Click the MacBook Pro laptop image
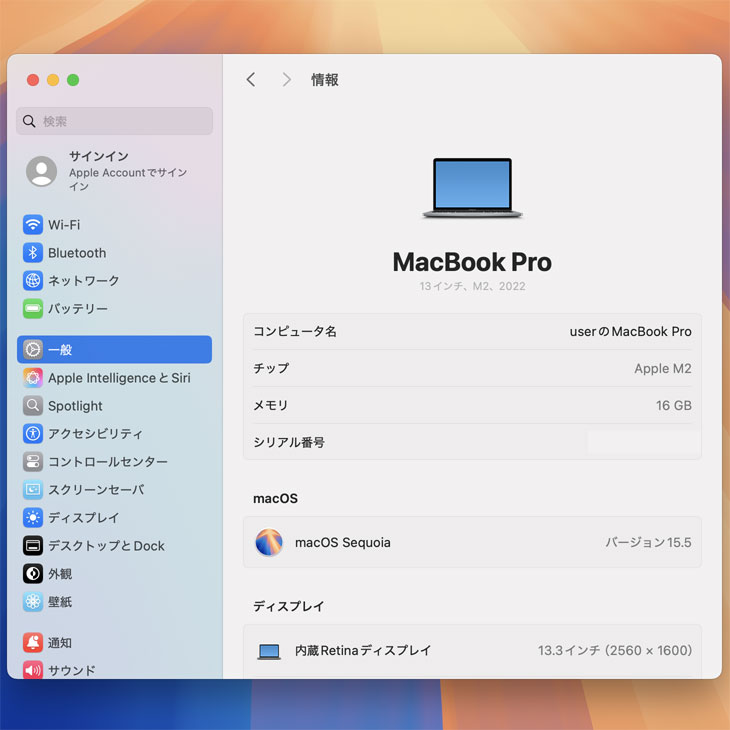This screenshot has height=730, width=730. point(472,188)
